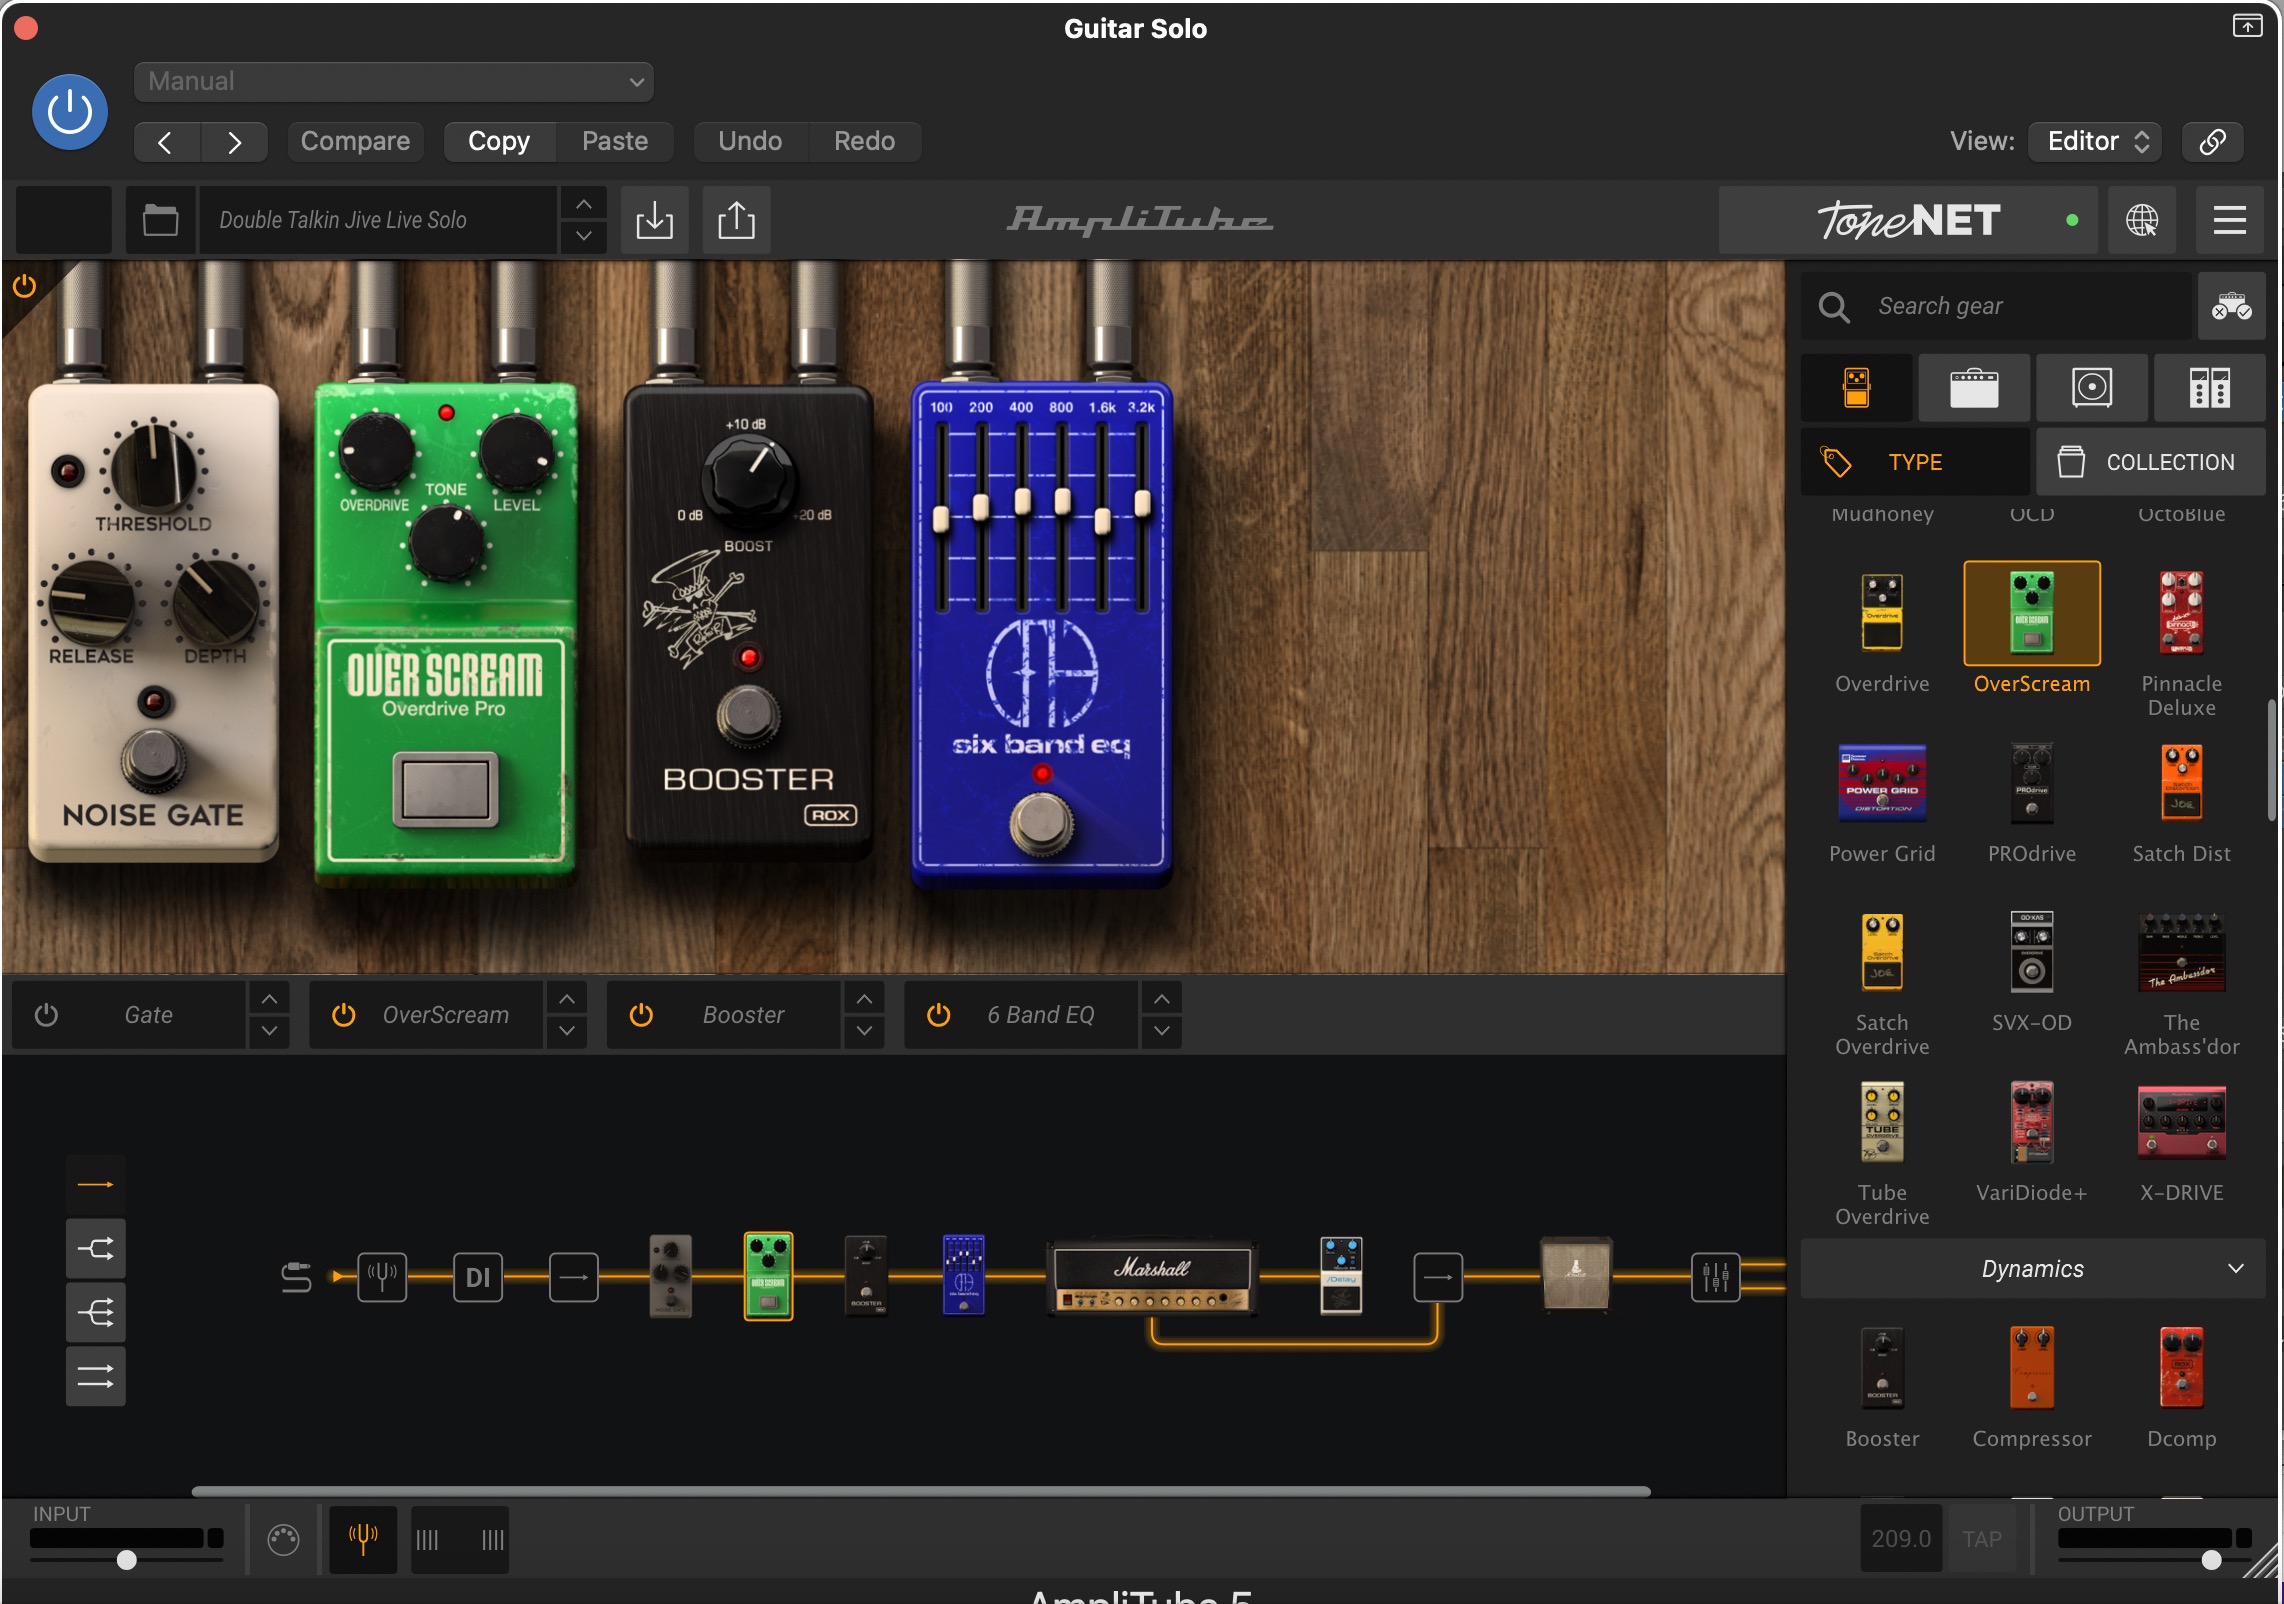2284x1604 pixels.
Task: Click the Noise Gate footswitch
Action: [153, 762]
